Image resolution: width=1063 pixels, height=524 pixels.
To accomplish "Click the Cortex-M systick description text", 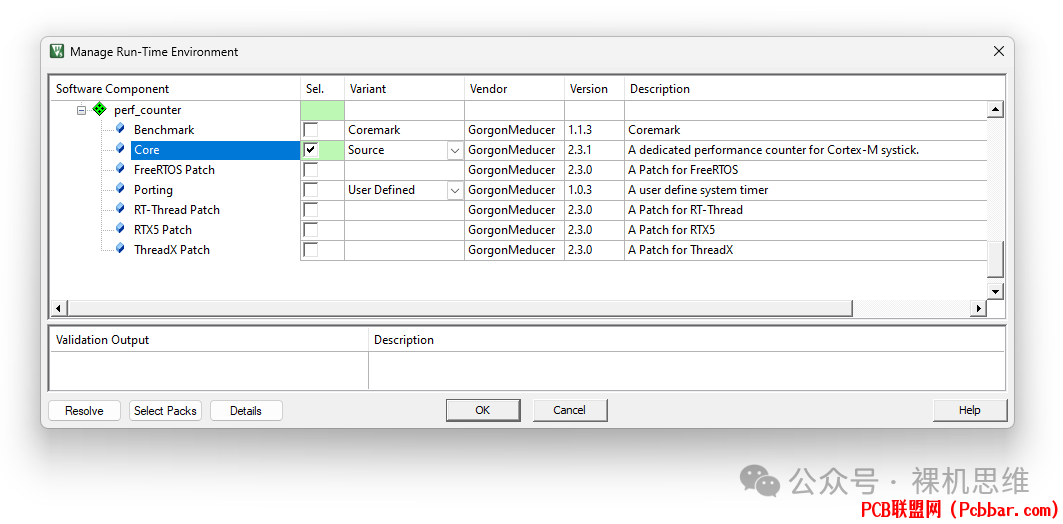I will (774, 150).
